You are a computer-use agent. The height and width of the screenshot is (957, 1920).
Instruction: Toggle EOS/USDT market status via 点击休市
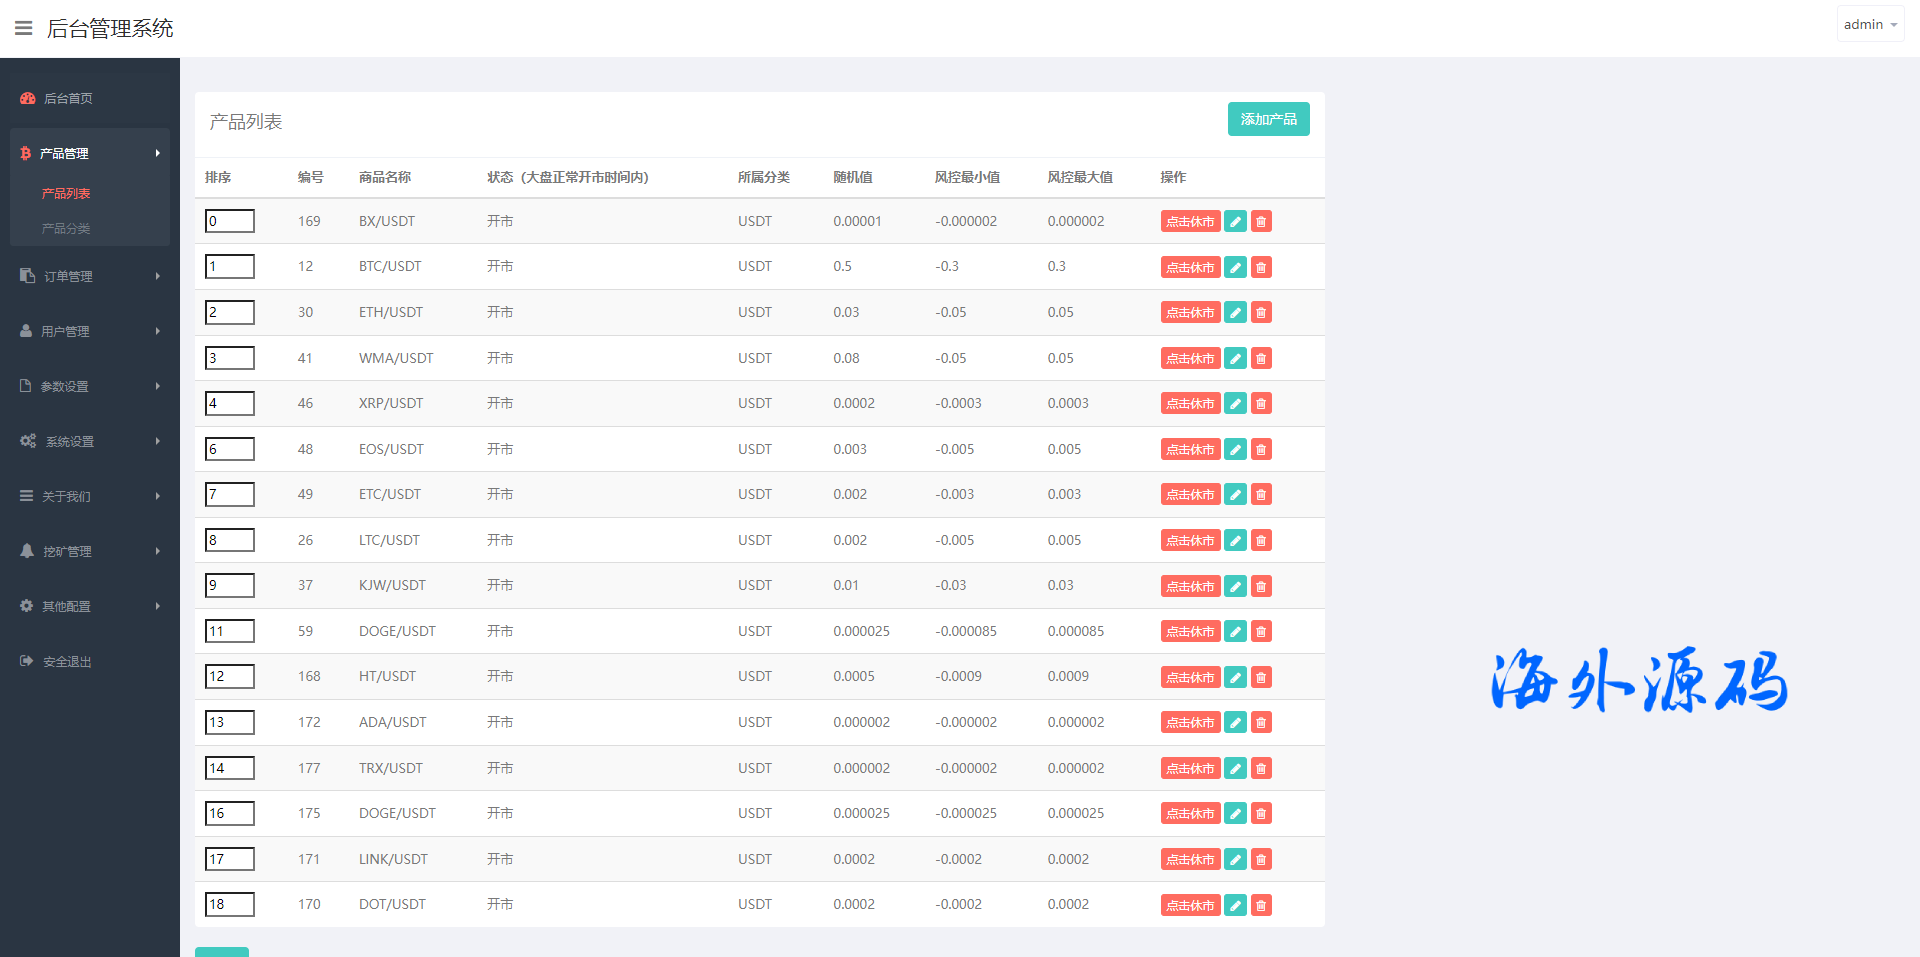coord(1190,450)
